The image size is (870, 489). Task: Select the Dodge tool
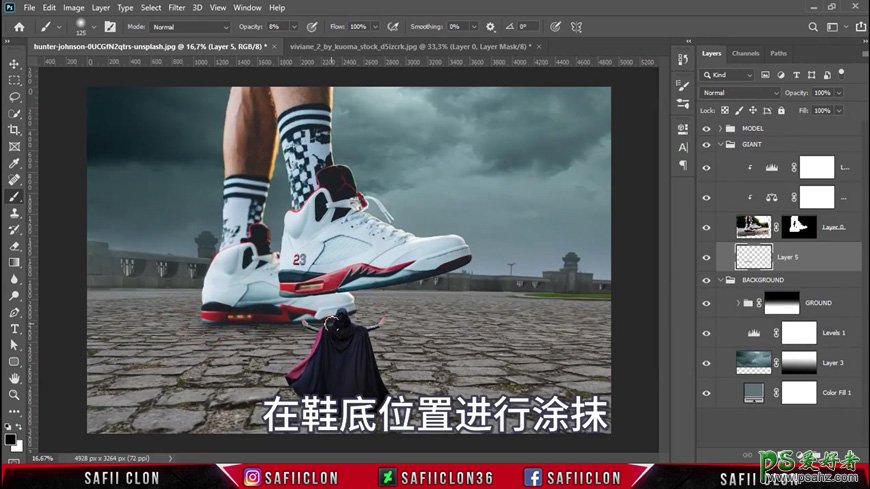coord(14,296)
